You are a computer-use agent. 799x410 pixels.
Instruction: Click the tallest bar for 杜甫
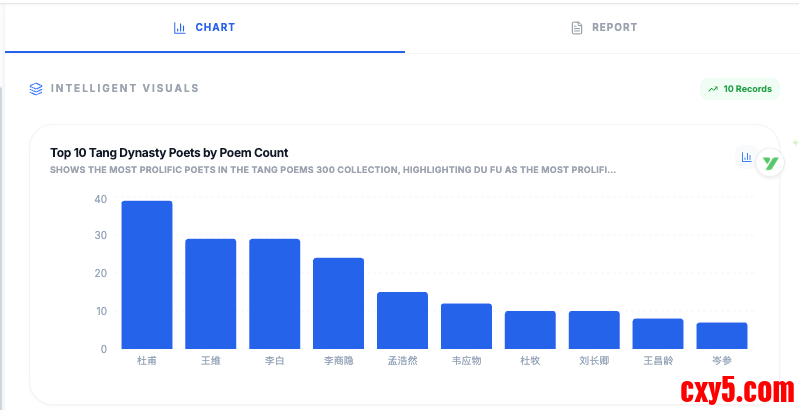tap(147, 275)
